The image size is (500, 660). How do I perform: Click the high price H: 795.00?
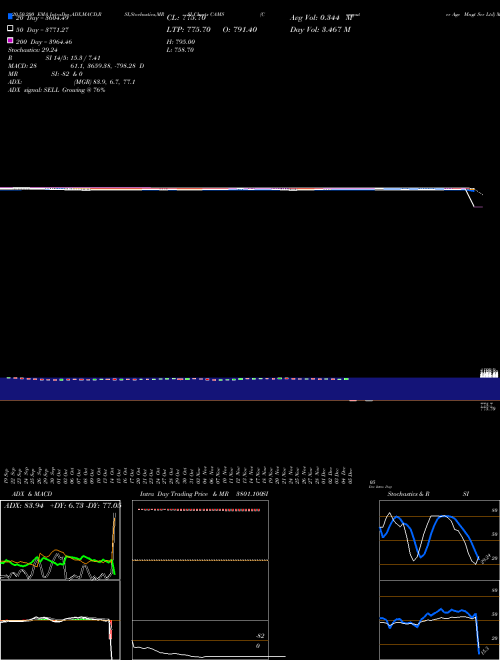point(181,42)
